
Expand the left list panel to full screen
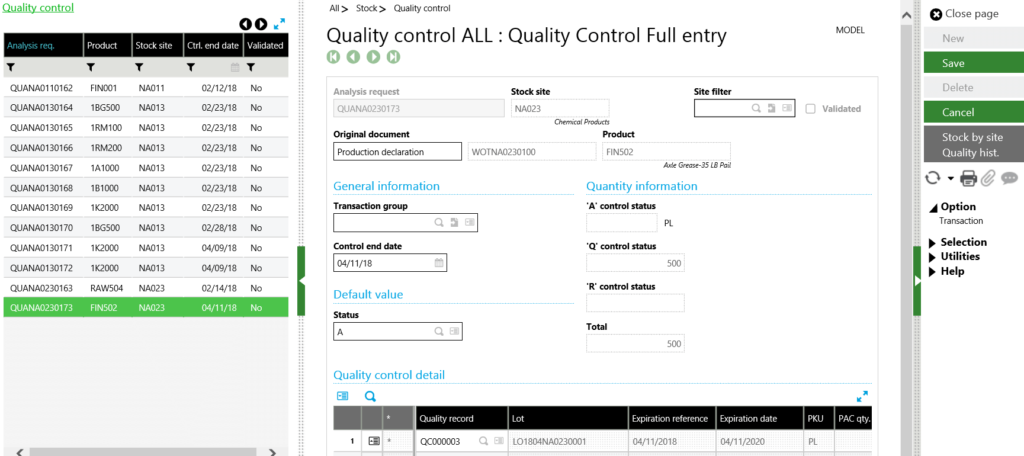280,24
